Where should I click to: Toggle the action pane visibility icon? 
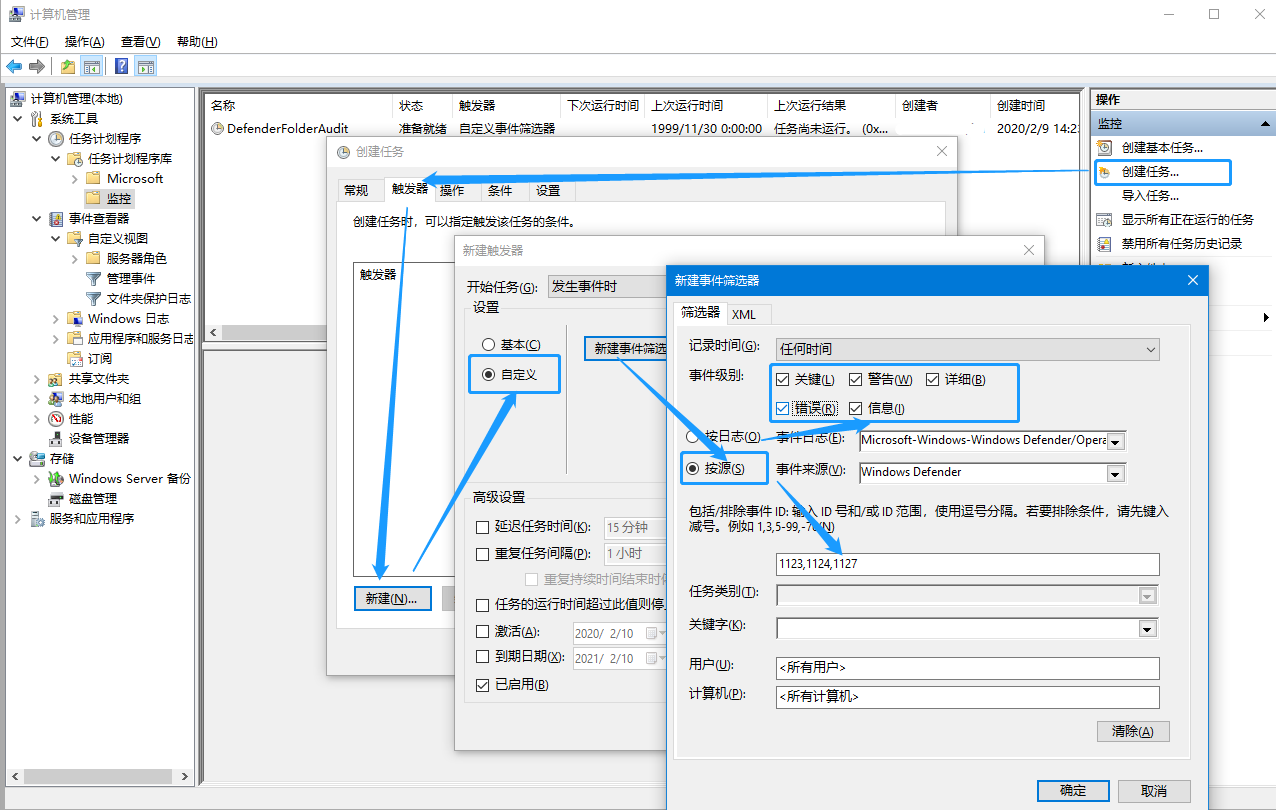(x=146, y=66)
